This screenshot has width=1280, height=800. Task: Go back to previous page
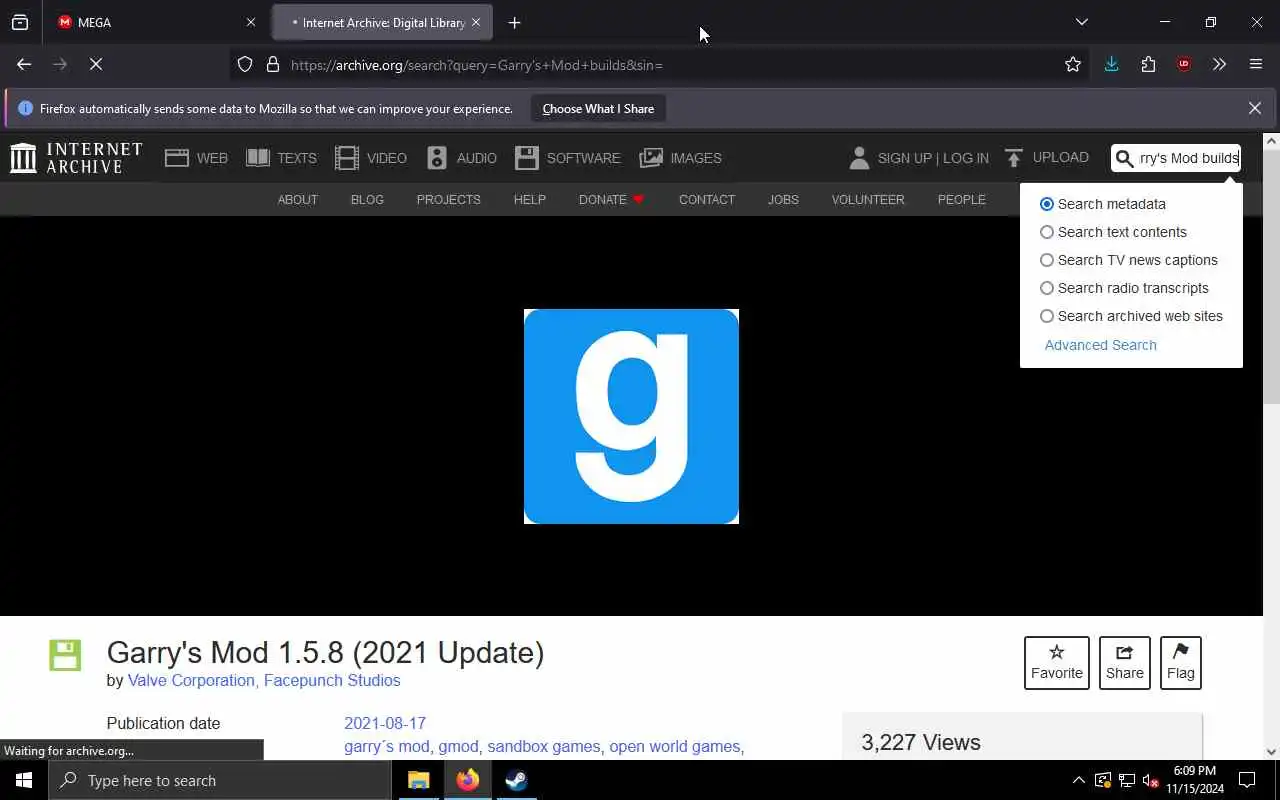coord(24,64)
